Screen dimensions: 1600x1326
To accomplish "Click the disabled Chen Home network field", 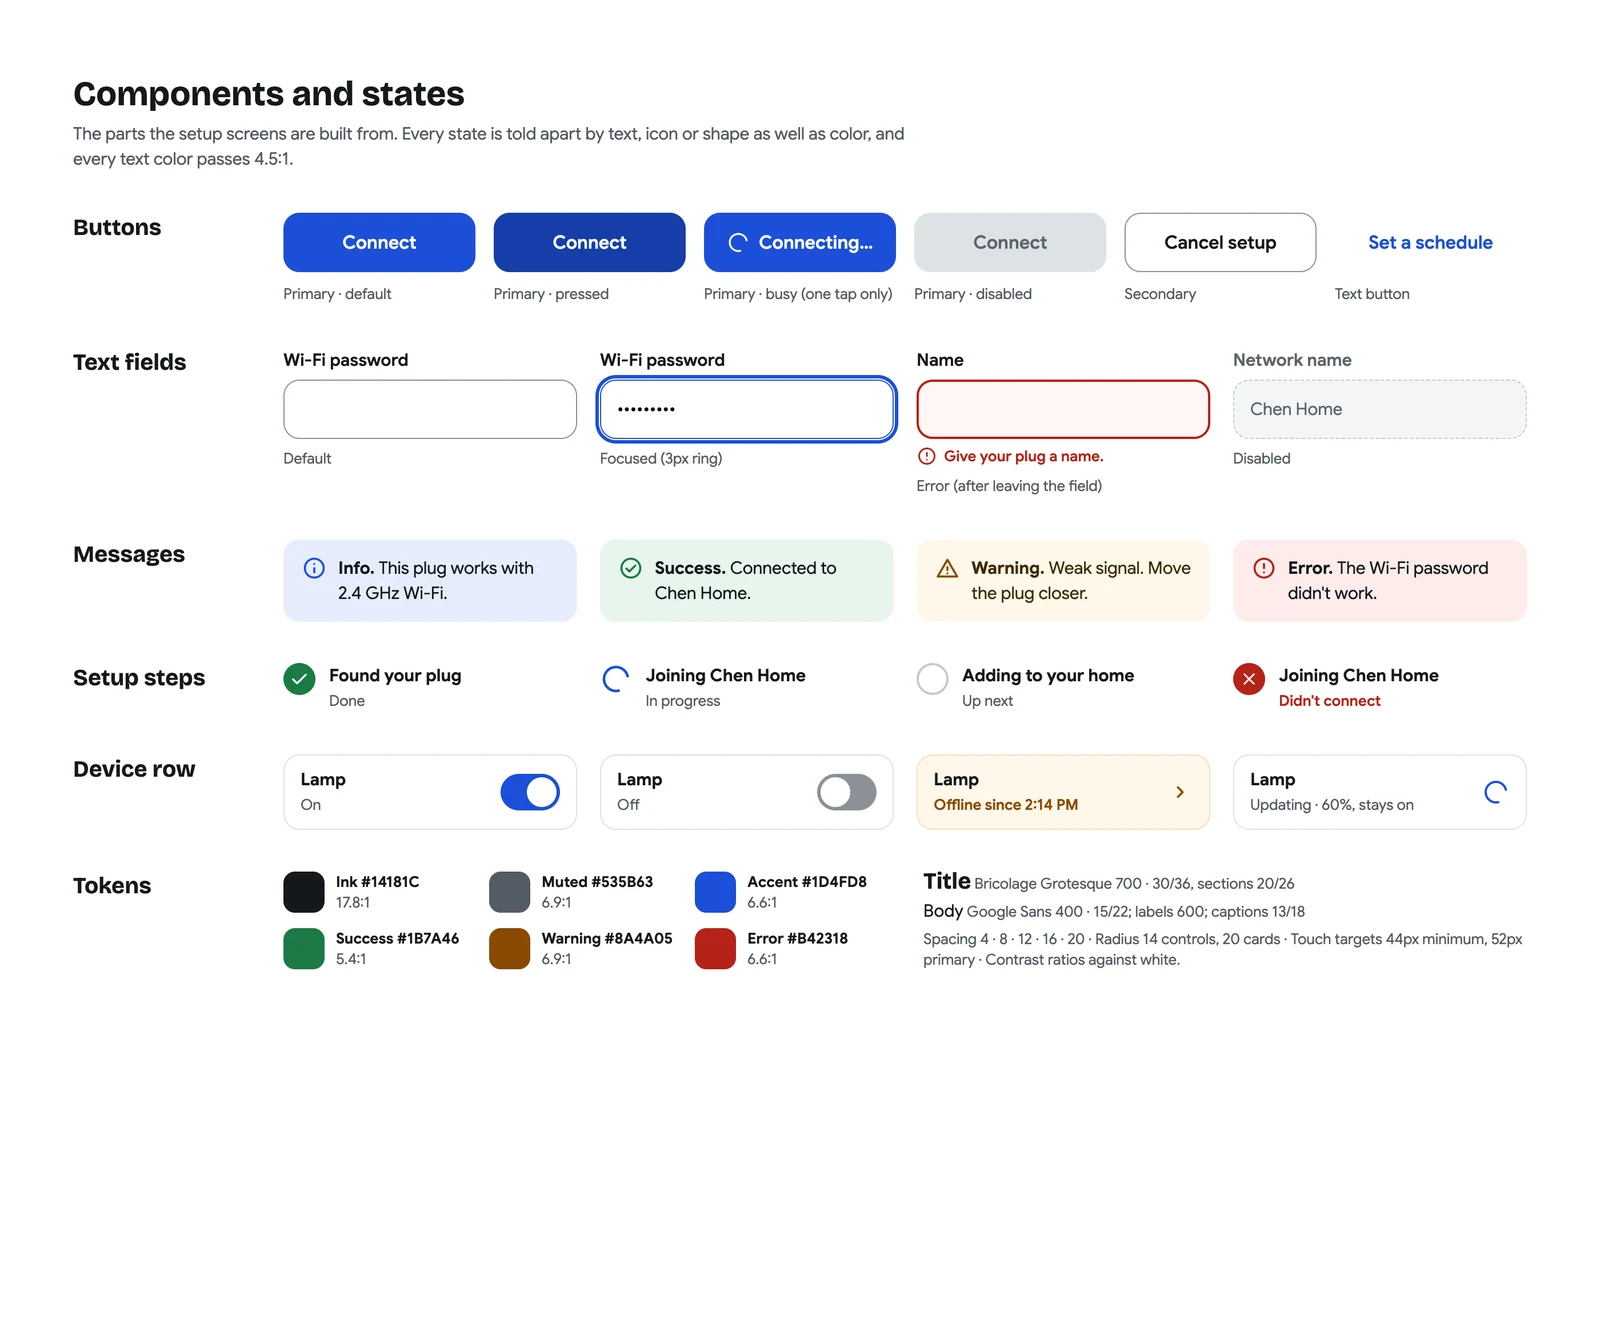I will pos(1380,409).
